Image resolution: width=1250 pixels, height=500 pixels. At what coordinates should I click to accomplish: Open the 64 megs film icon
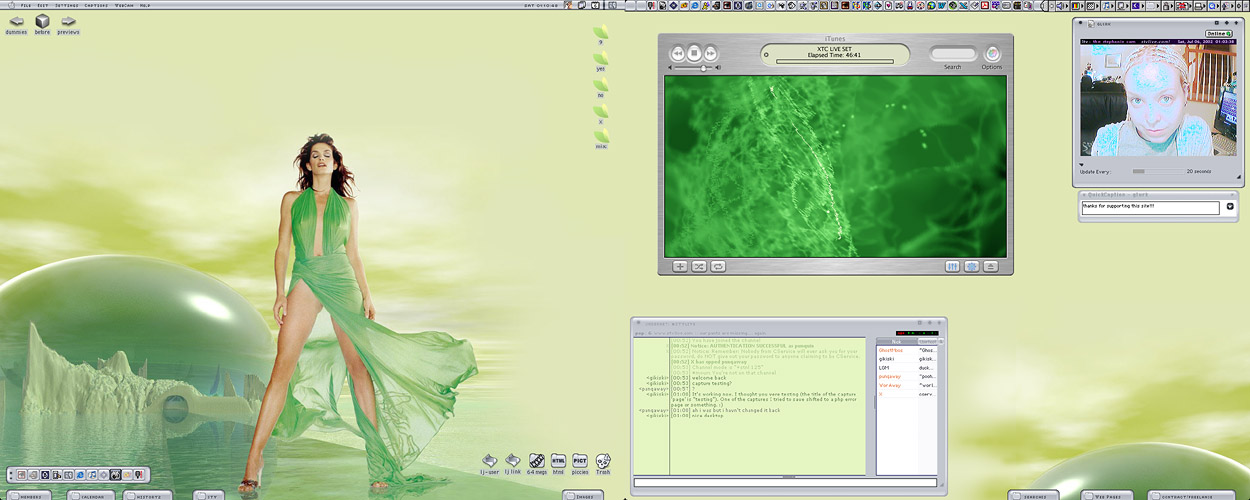pyautogui.click(x=537, y=461)
